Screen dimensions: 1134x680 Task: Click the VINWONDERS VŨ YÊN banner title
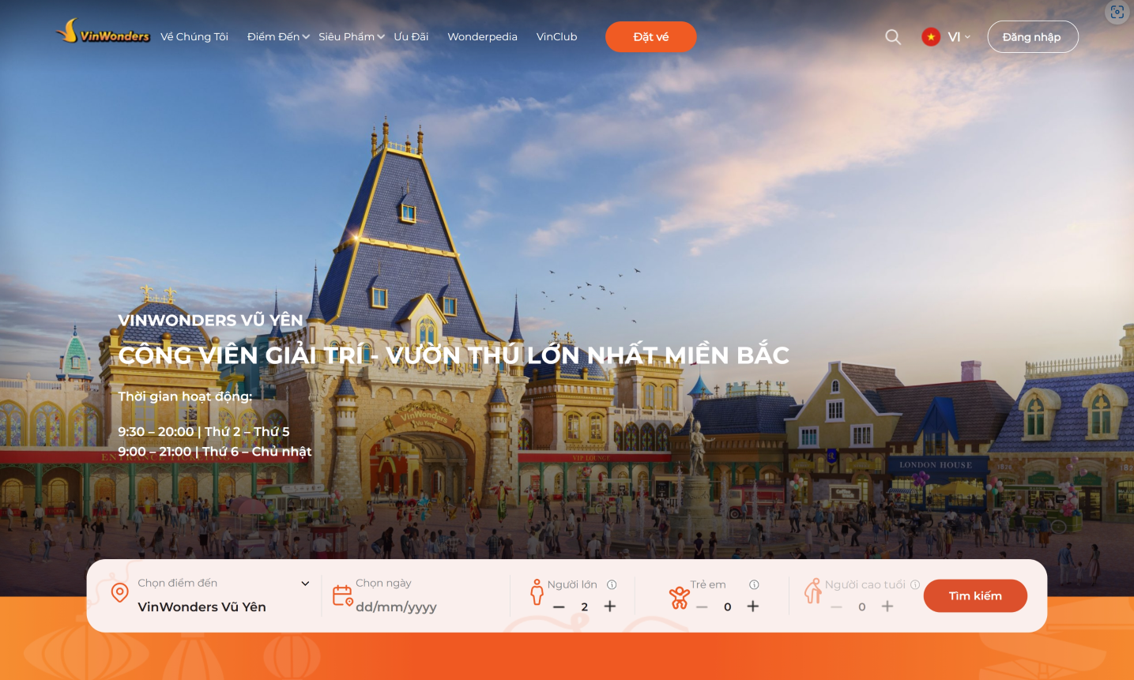210,320
